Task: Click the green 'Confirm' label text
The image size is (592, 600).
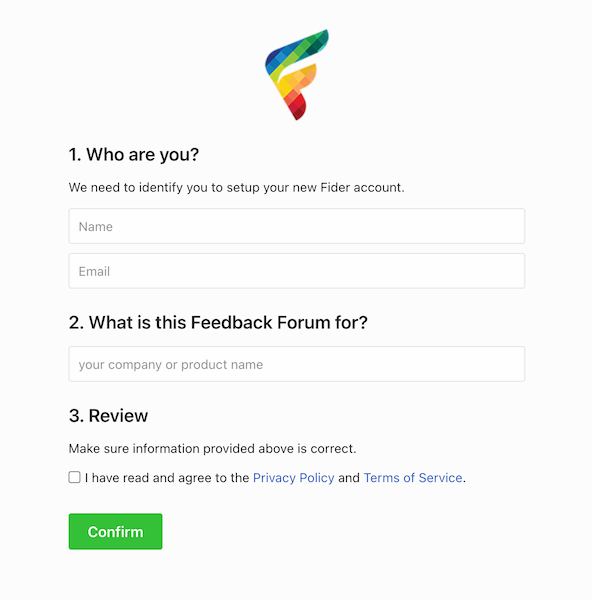Action: 115,532
